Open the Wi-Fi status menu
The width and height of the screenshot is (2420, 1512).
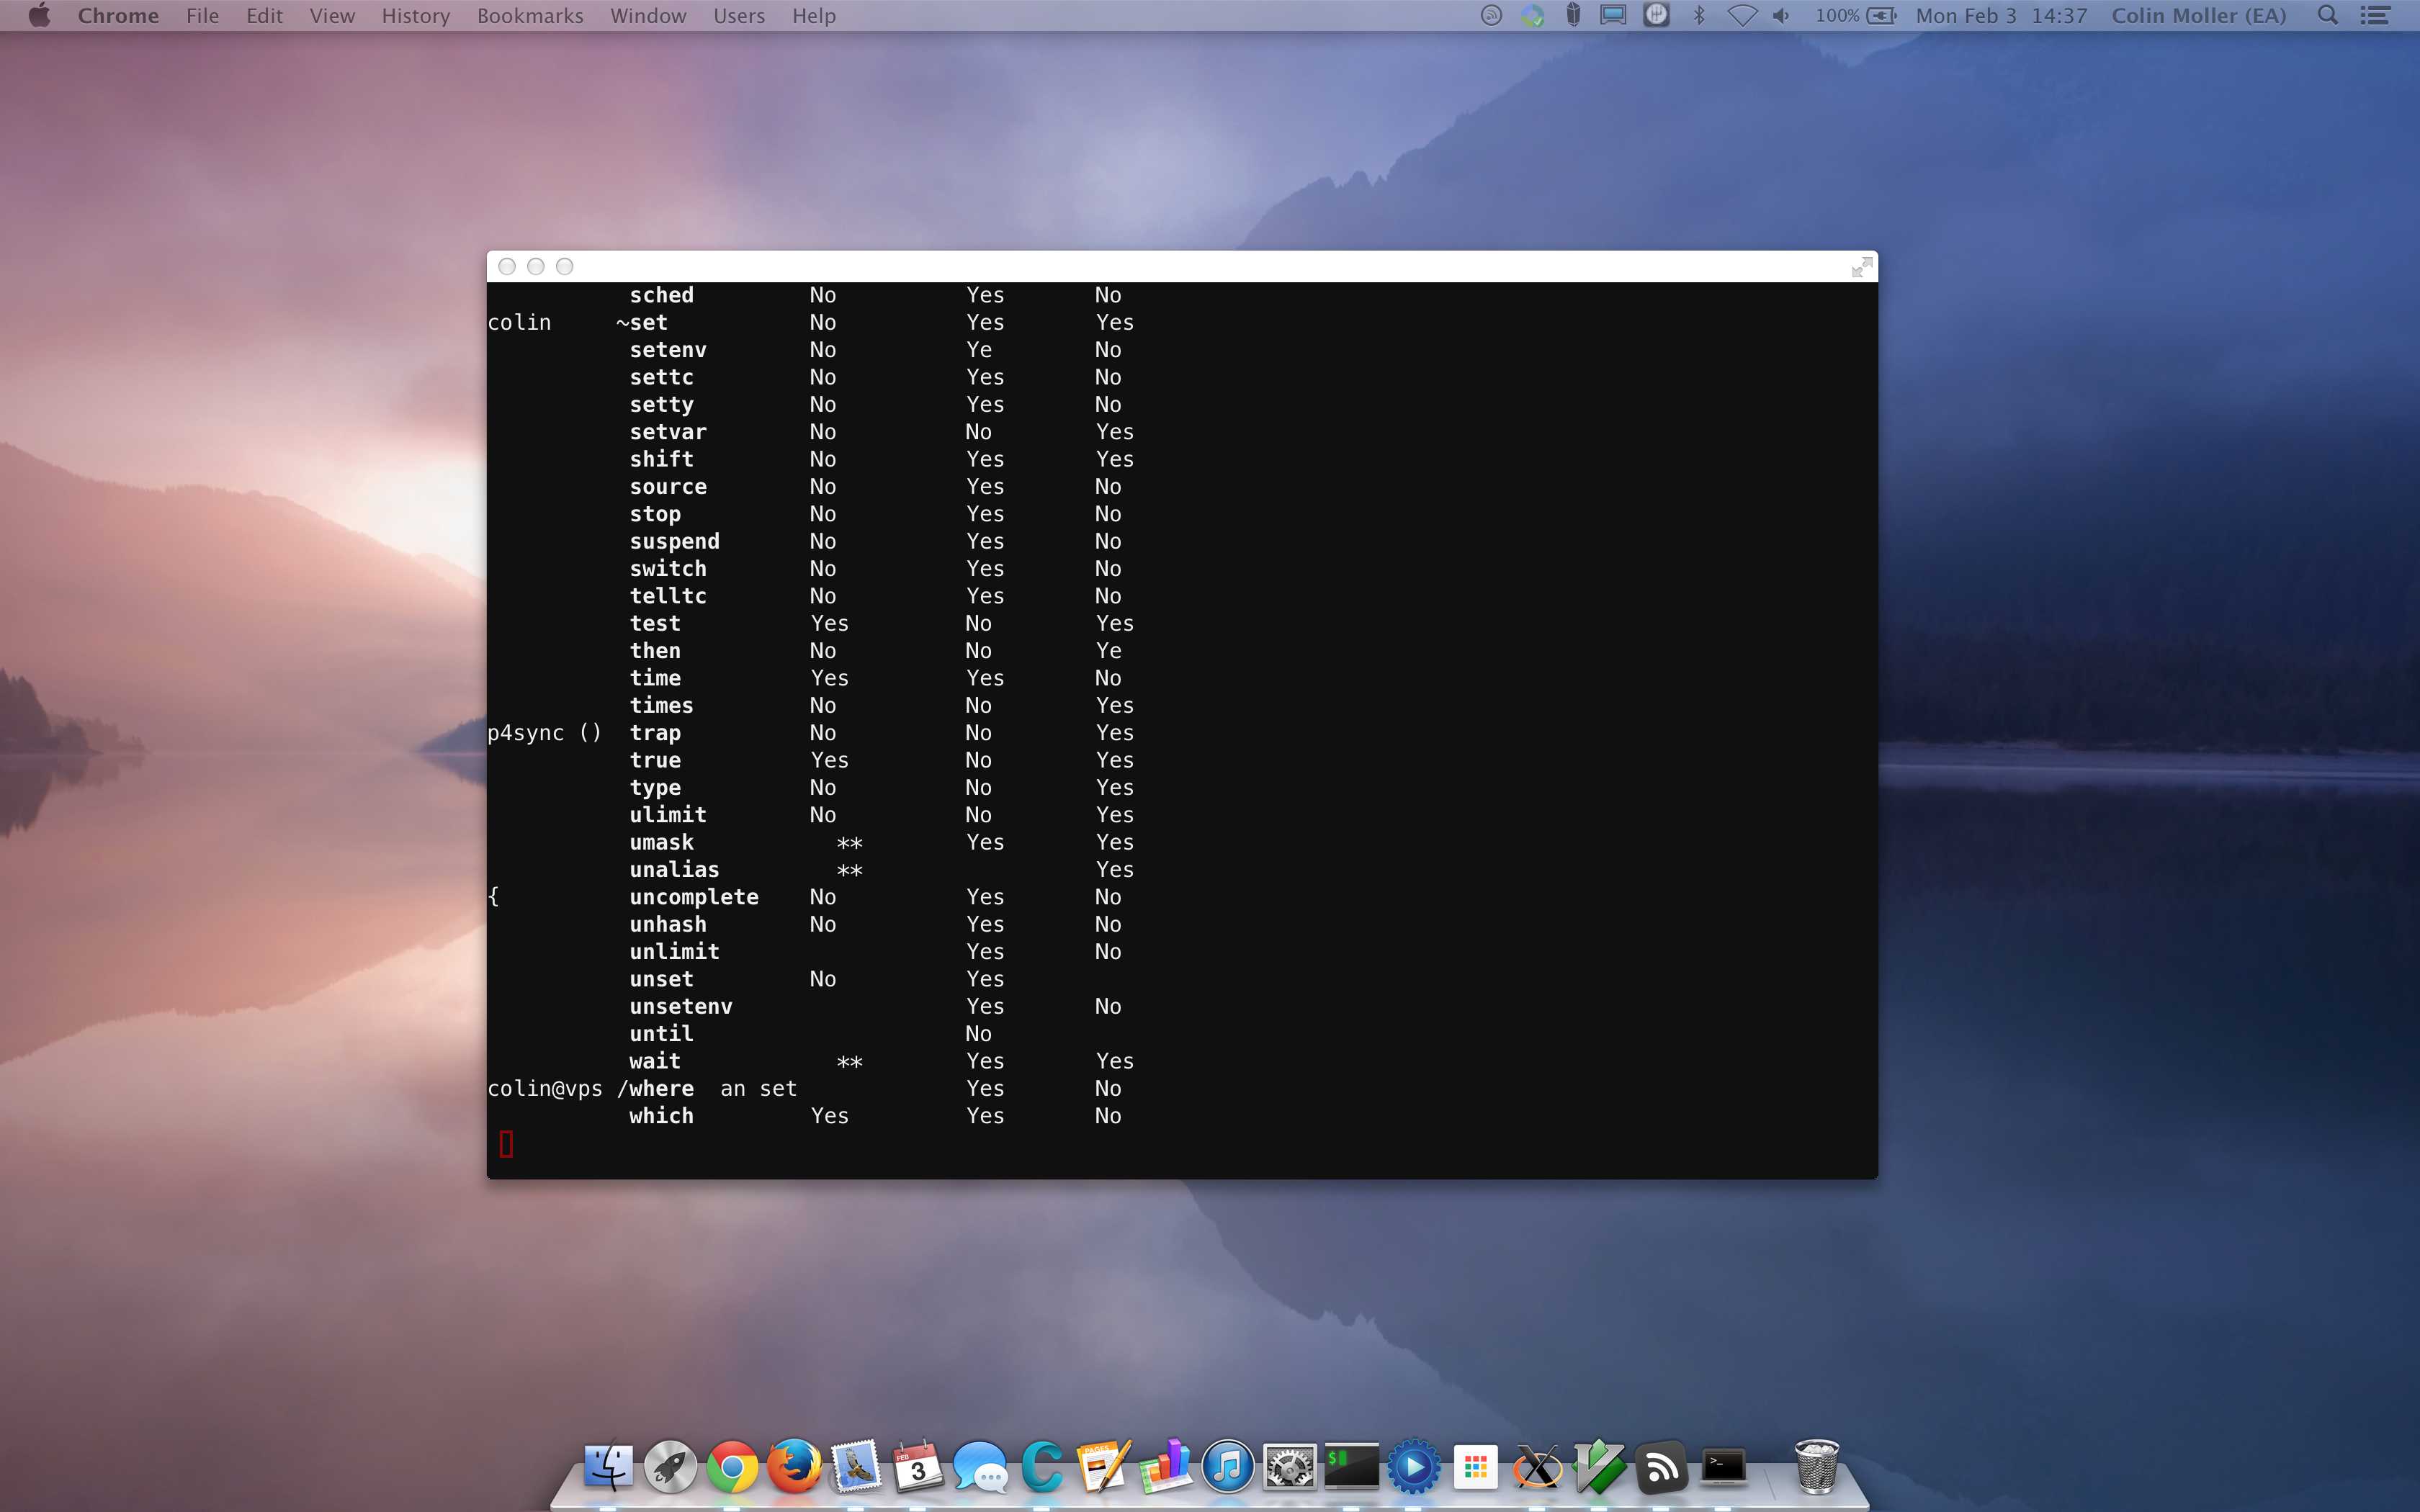(1742, 15)
